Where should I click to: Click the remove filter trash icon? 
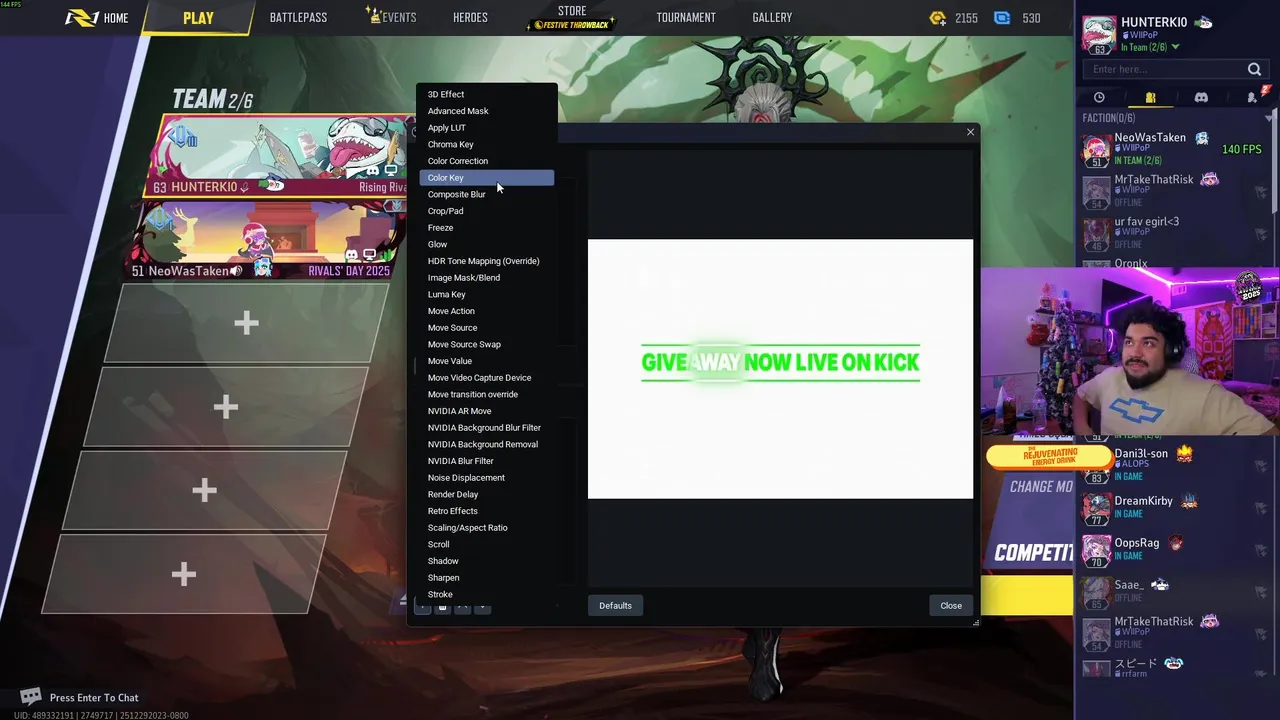point(443,607)
